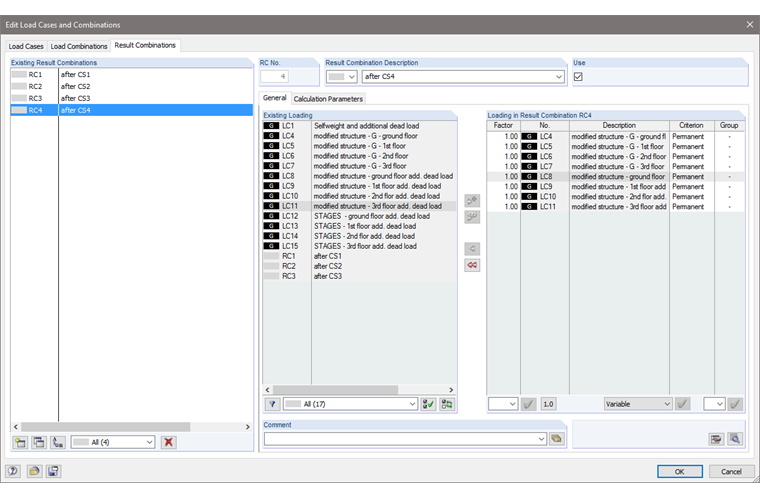
Task: Click the renumber combinations icon beside All (4)
Action: [58, 442]
